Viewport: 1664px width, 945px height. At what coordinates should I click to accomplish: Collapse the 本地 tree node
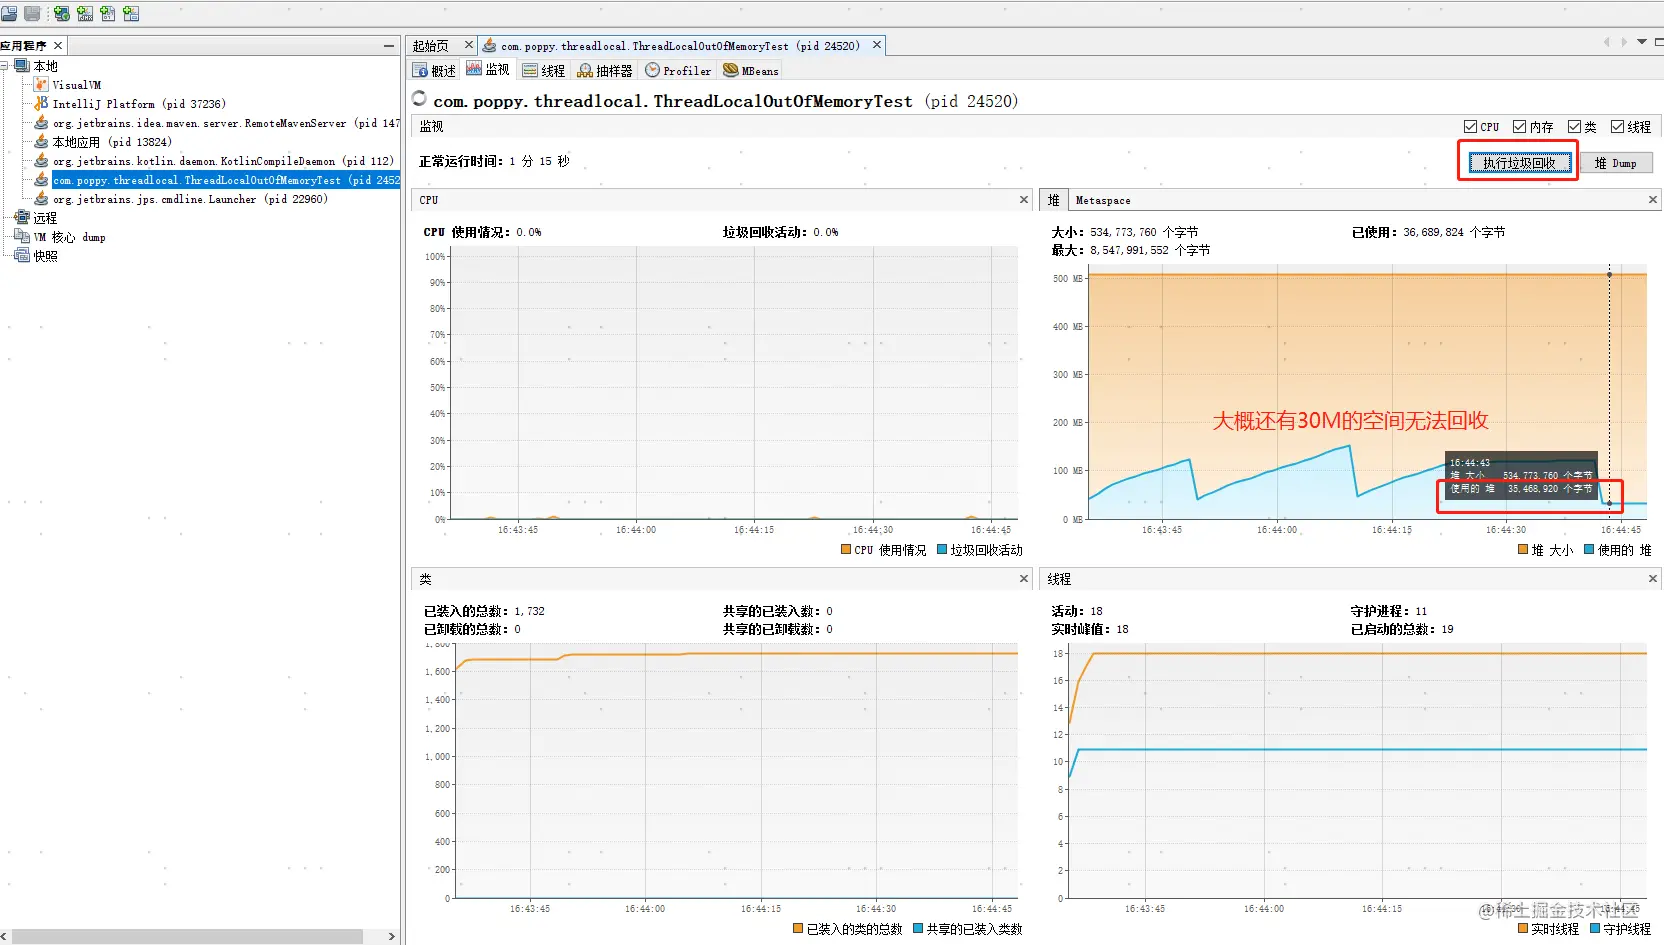5,66
